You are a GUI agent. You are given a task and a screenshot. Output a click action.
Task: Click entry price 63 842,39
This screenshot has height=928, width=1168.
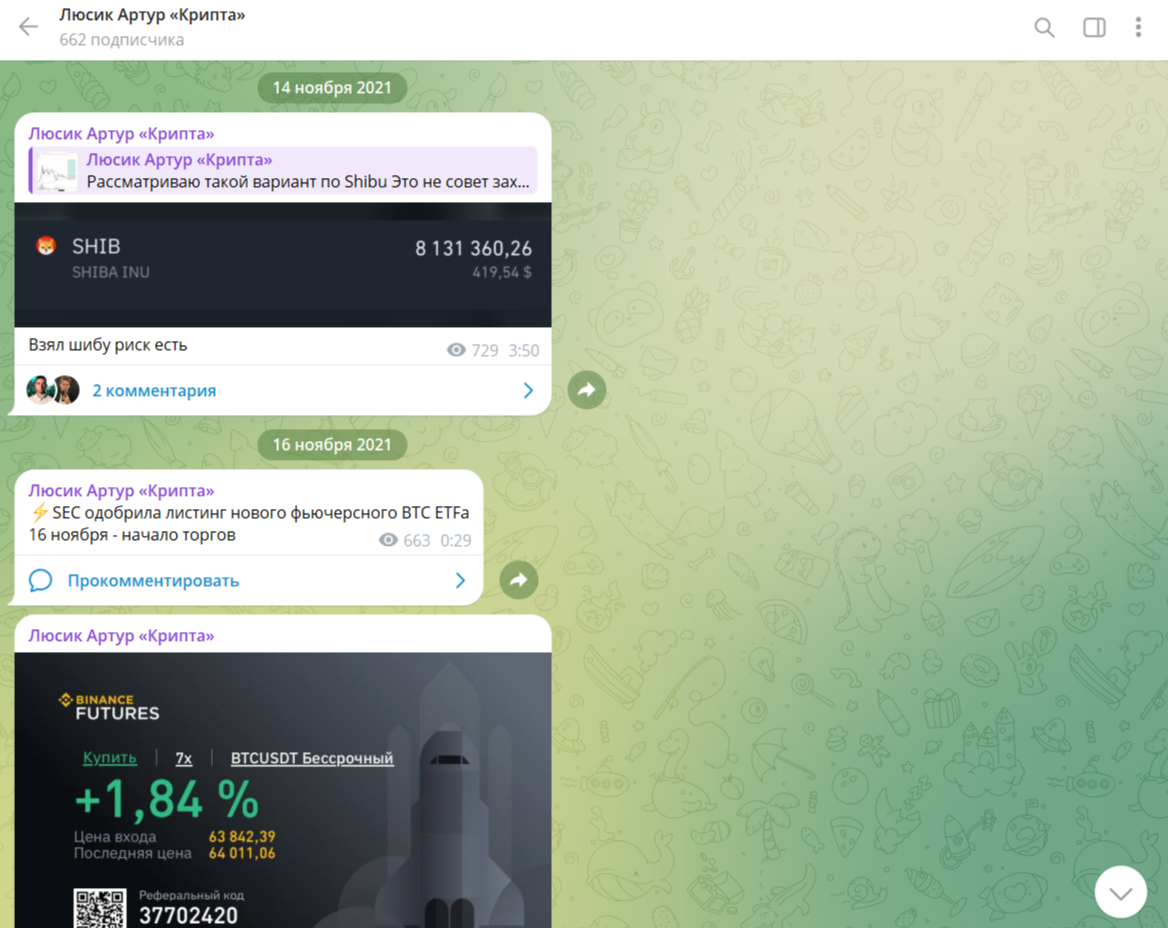242,836
